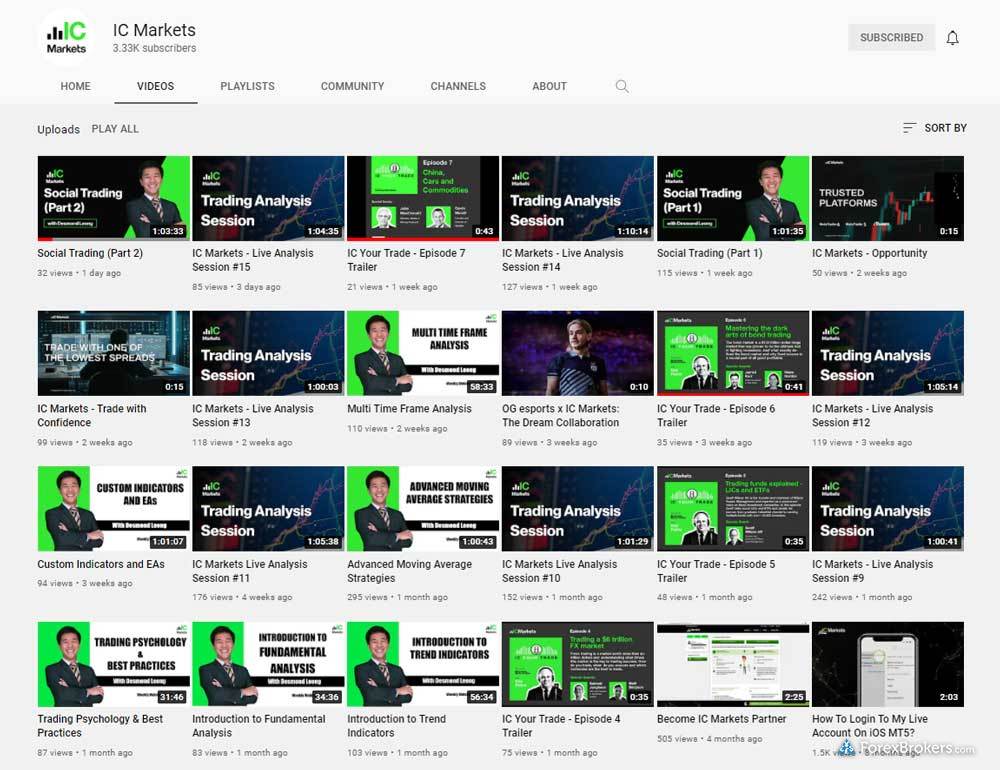Viewport: 1000px width, 770px height.
Task: Open the Channels tab
Action: pos(458,86)
